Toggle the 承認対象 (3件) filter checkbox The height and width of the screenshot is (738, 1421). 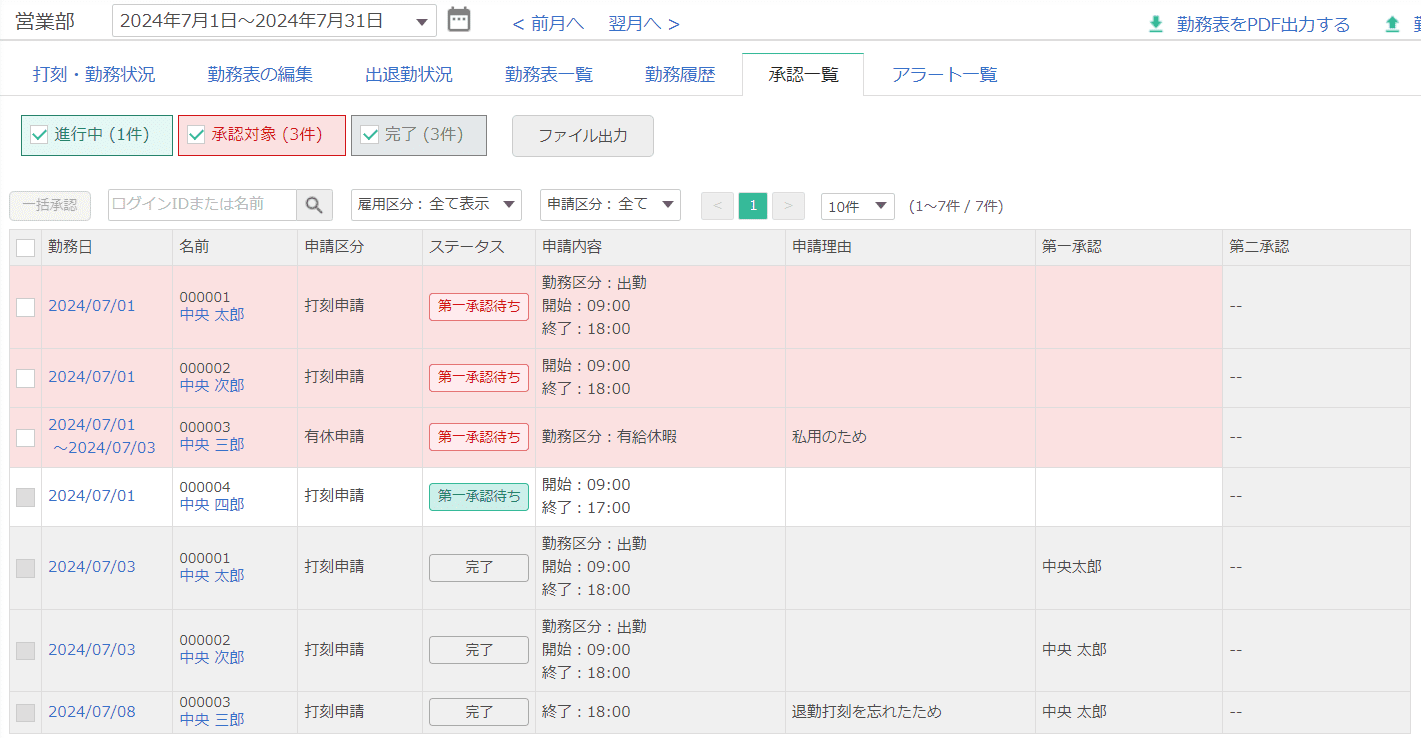(x=197, y=135)
